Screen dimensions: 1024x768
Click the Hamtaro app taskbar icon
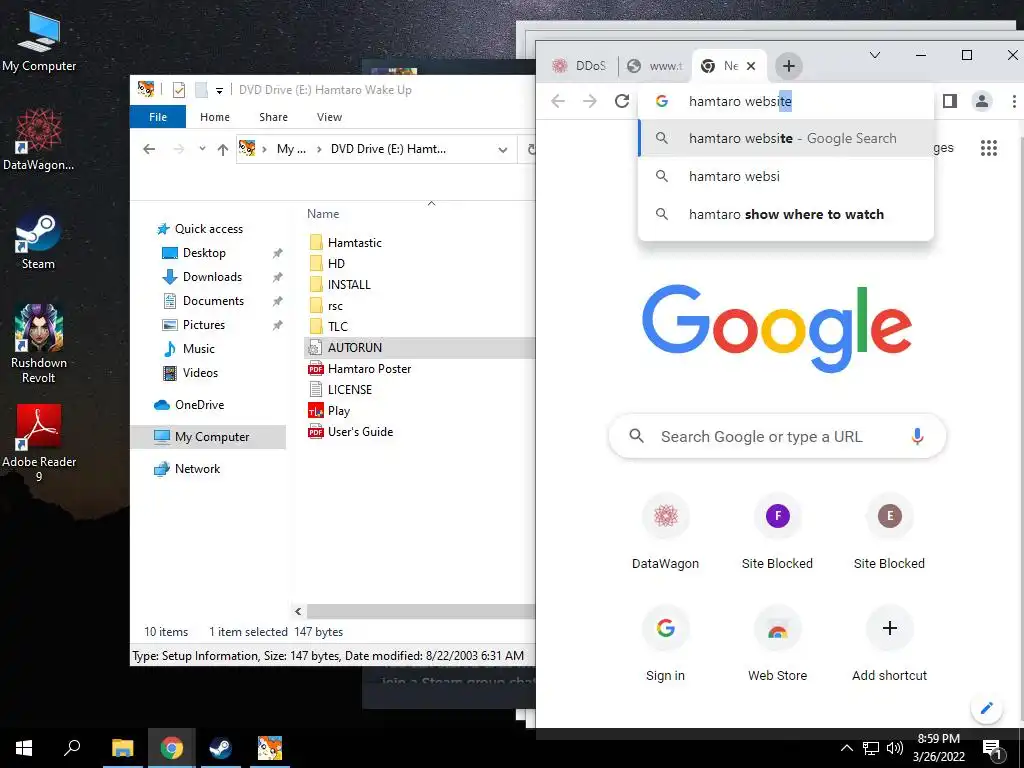269,748
